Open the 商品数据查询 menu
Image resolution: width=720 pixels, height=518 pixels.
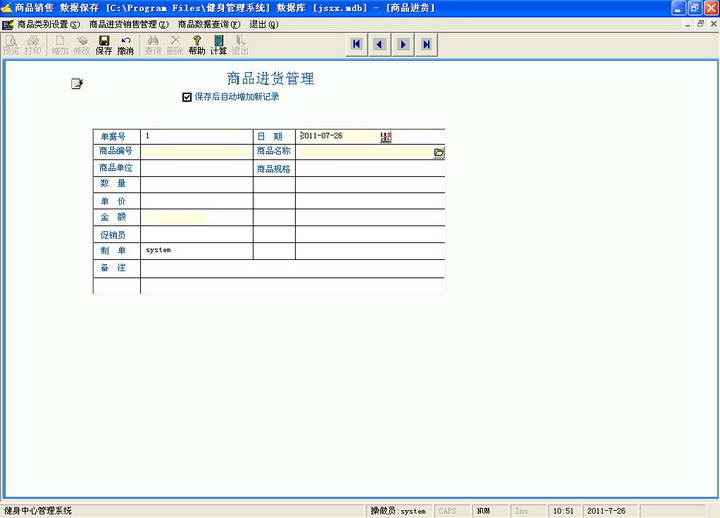[x=209, y=24]
